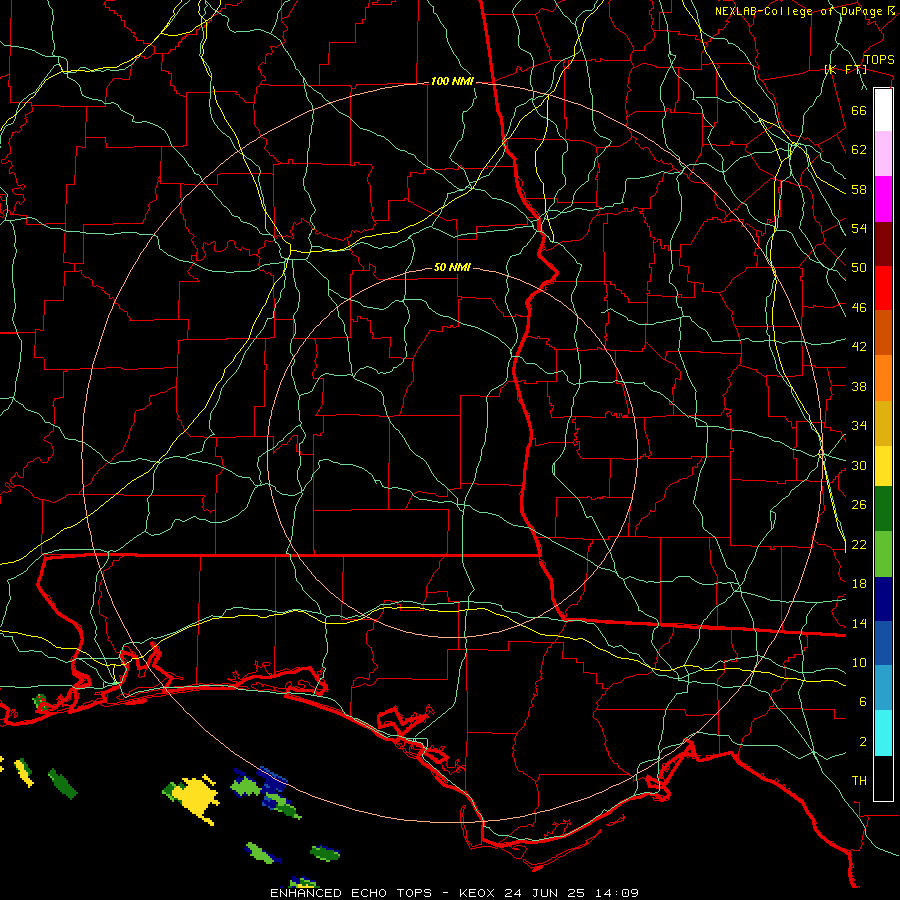This screenshot has width=900, height=900.
Task: Pick the light blue legend swatch
Action: pyautogui.click(x=883, y=688)
